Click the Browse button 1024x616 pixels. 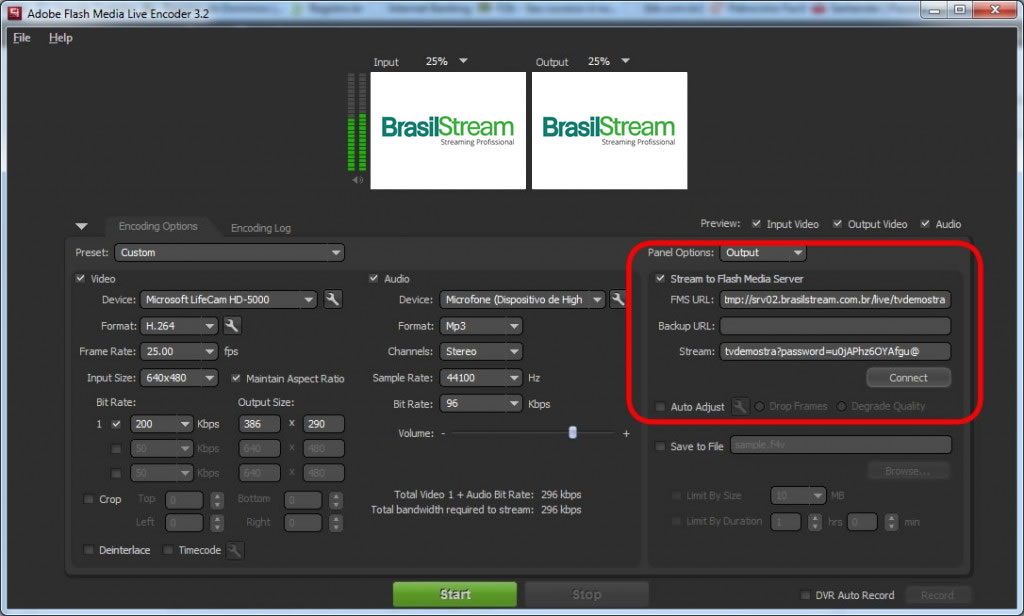908,471
